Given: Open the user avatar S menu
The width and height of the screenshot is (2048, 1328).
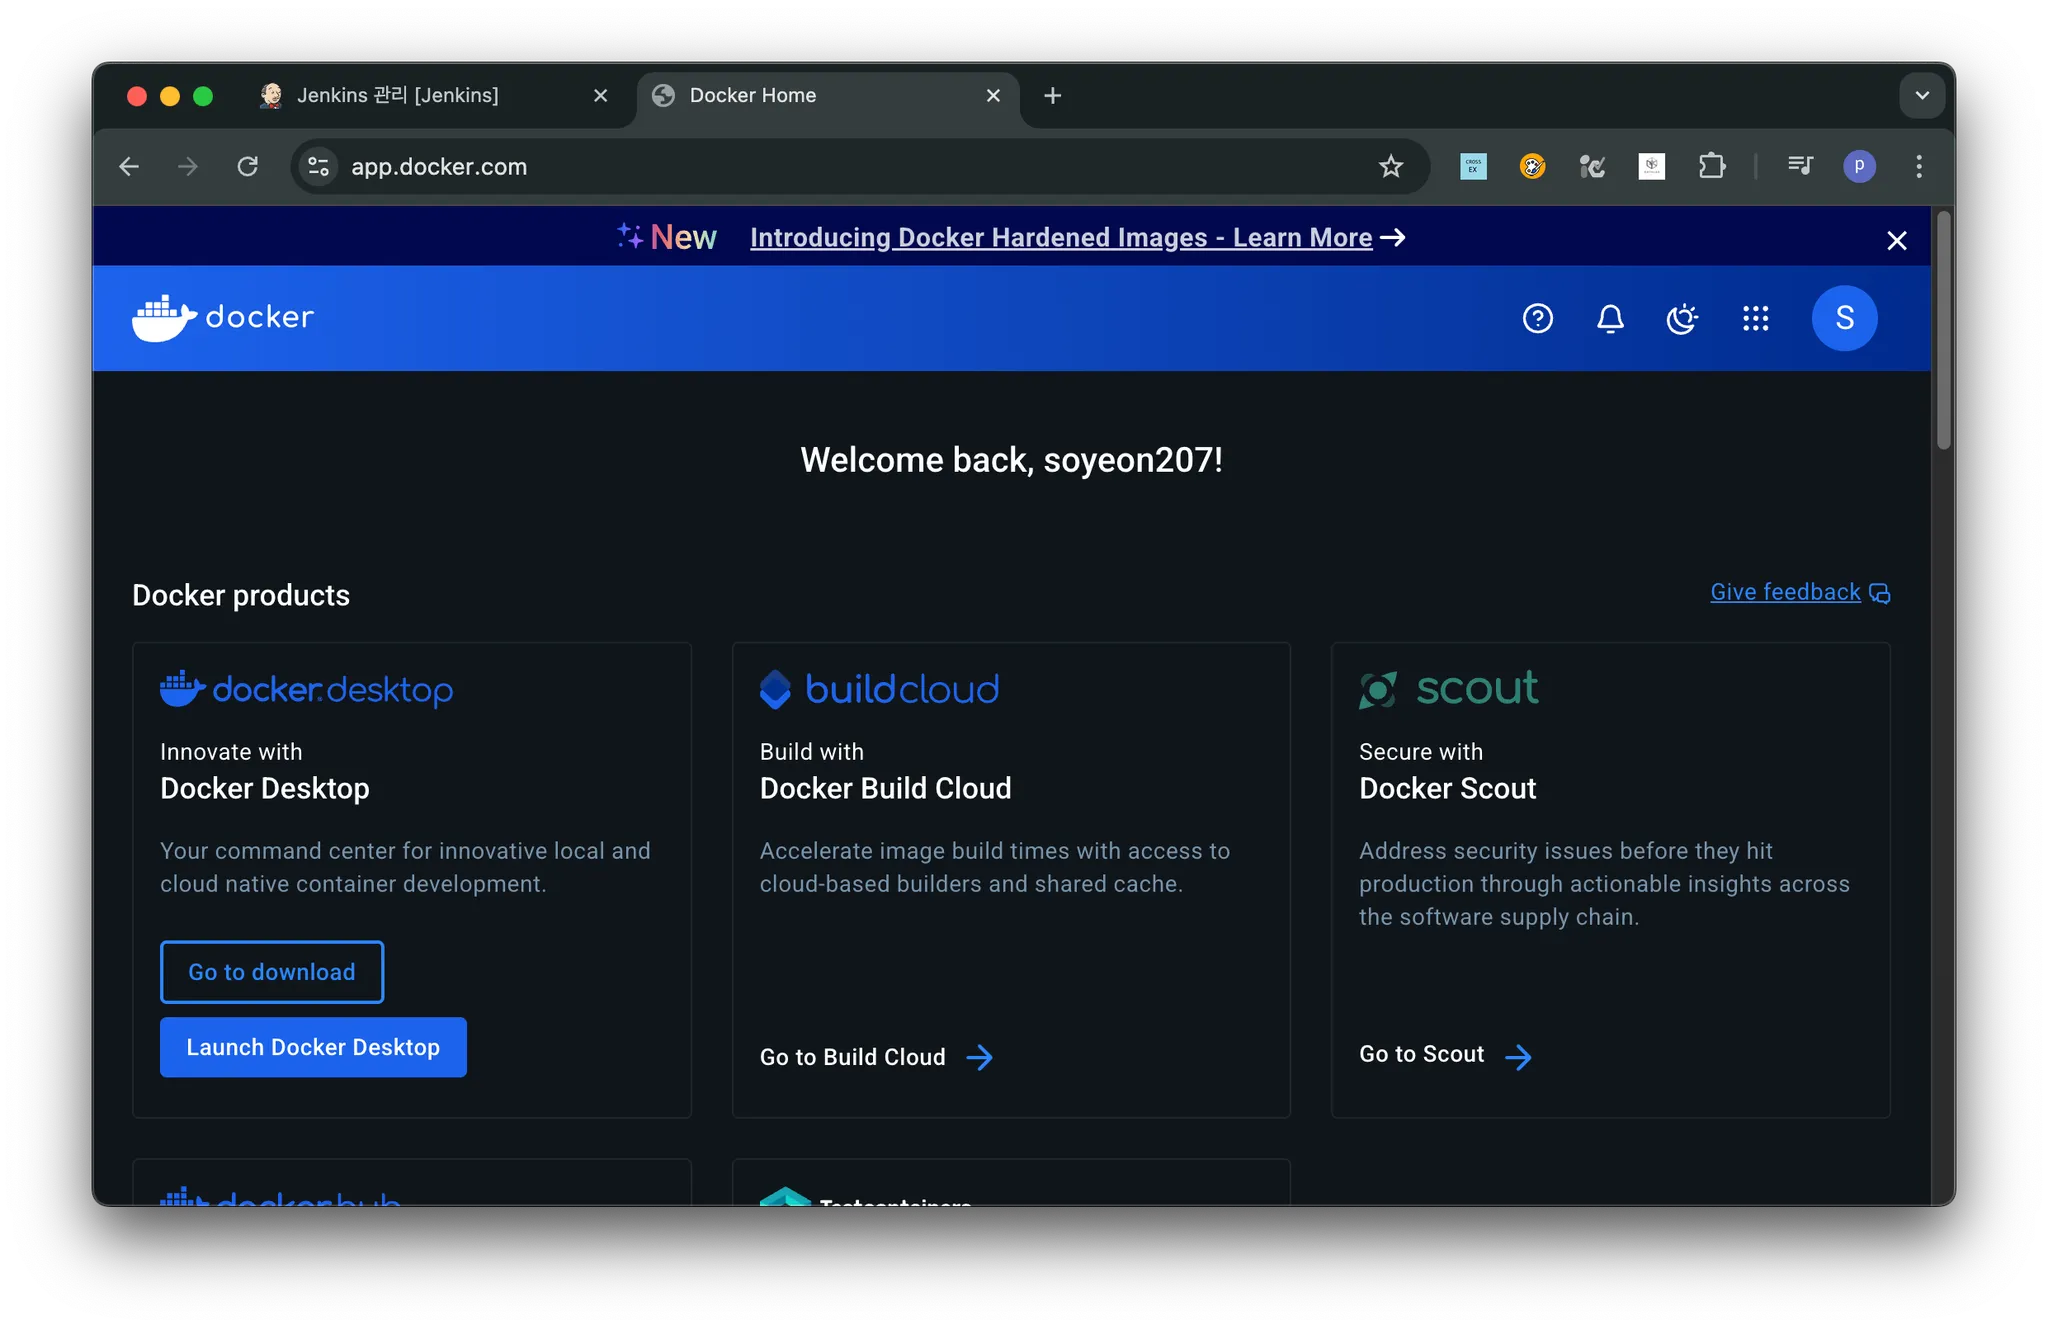Looking at the screenshot, I should (x=1844, y=318).
